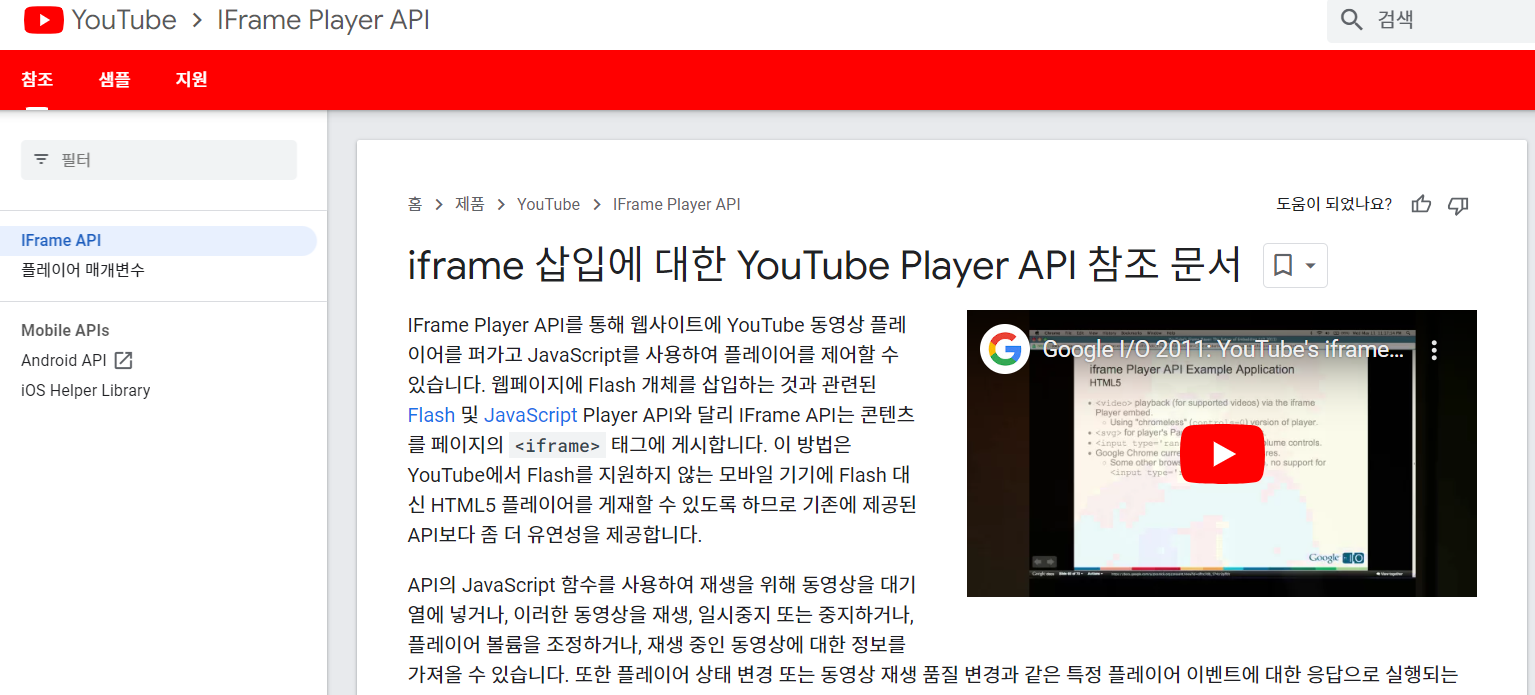Open the Flash link in paragraph
Image resolution: width=1535 pixels, height=695 pixels.
tap(431, 415)
